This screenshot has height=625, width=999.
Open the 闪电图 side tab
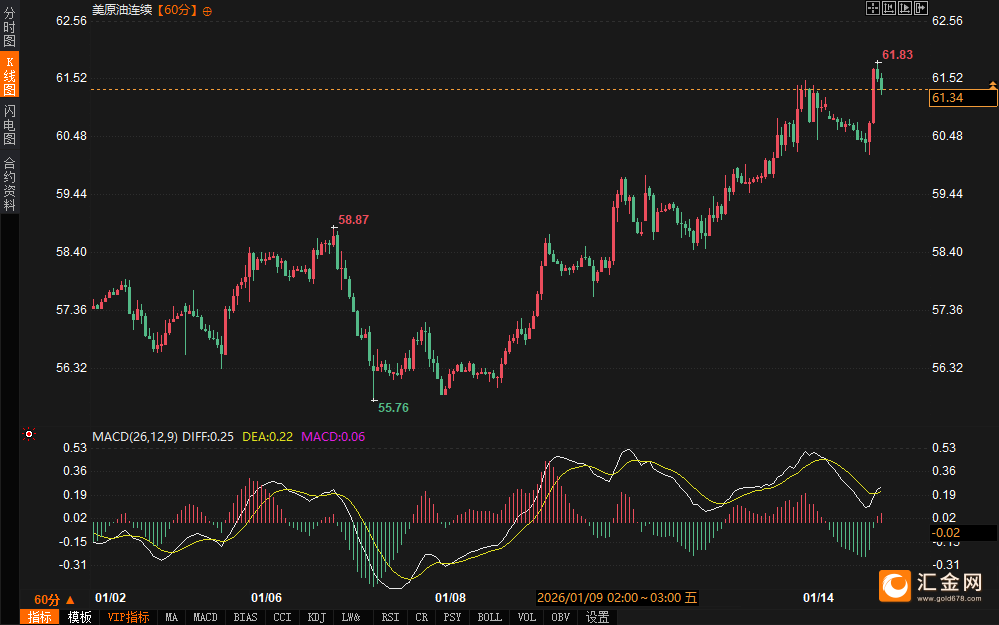pyautogui.click(x=9, y=125)
